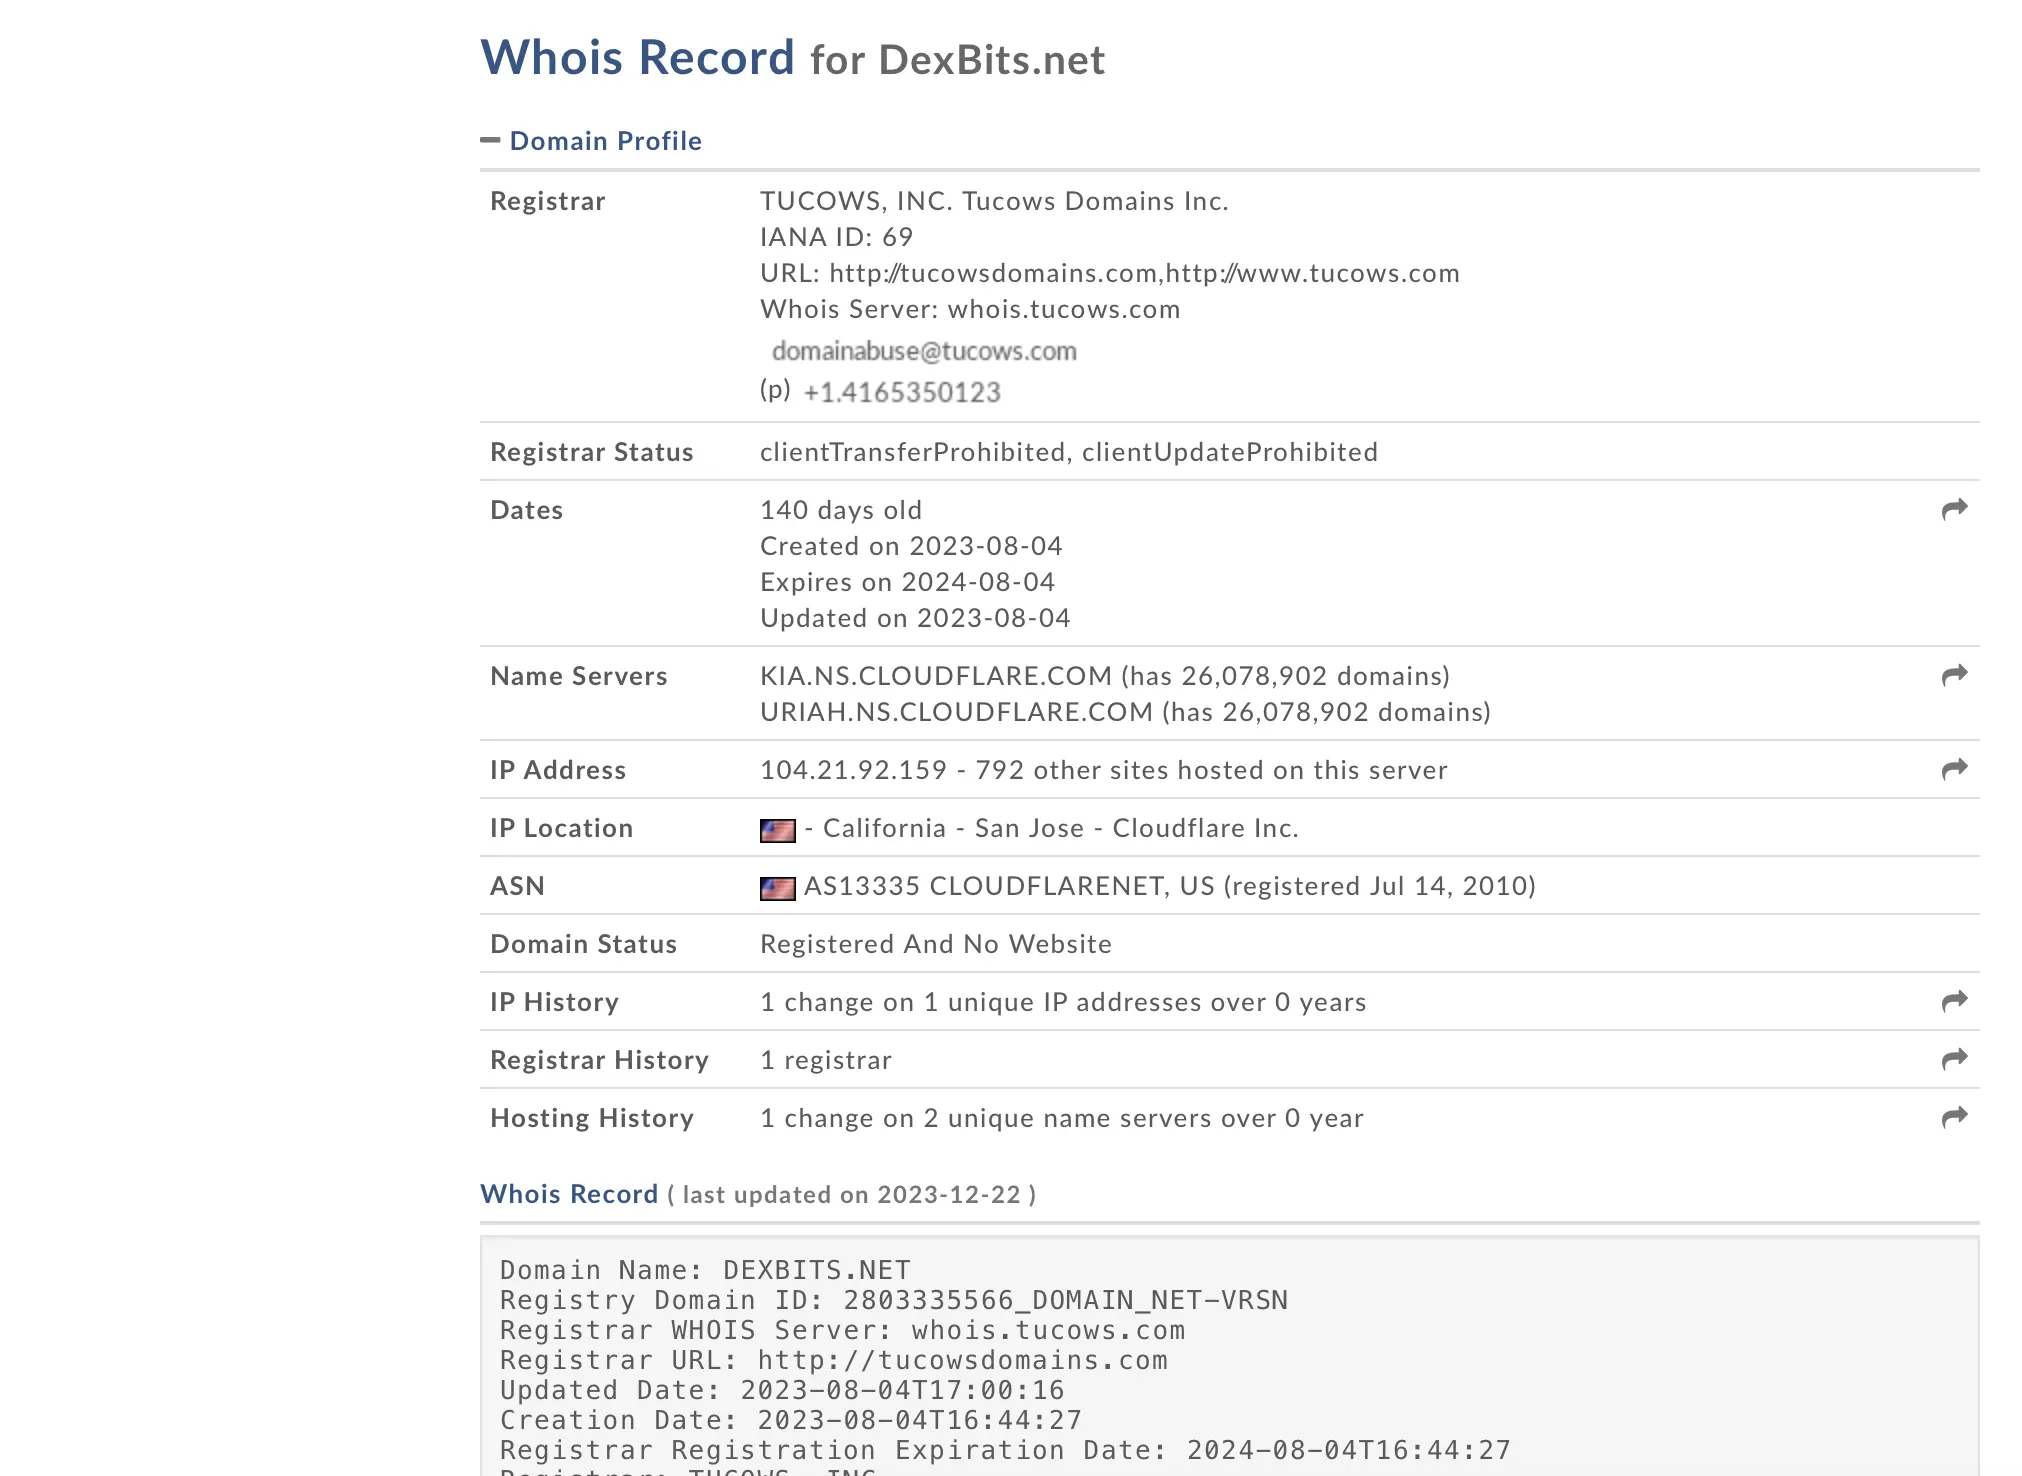Click the +1.4165350123 phone number

[902, 392]
